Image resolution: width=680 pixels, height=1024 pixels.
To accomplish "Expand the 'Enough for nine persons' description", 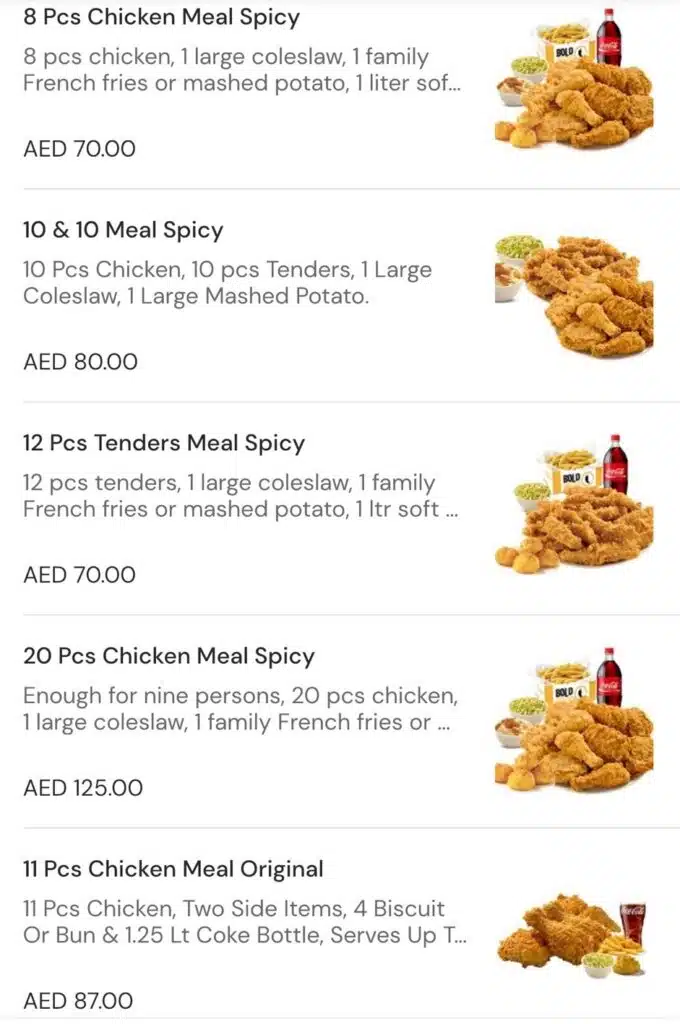I will click(x=240, y=709).
